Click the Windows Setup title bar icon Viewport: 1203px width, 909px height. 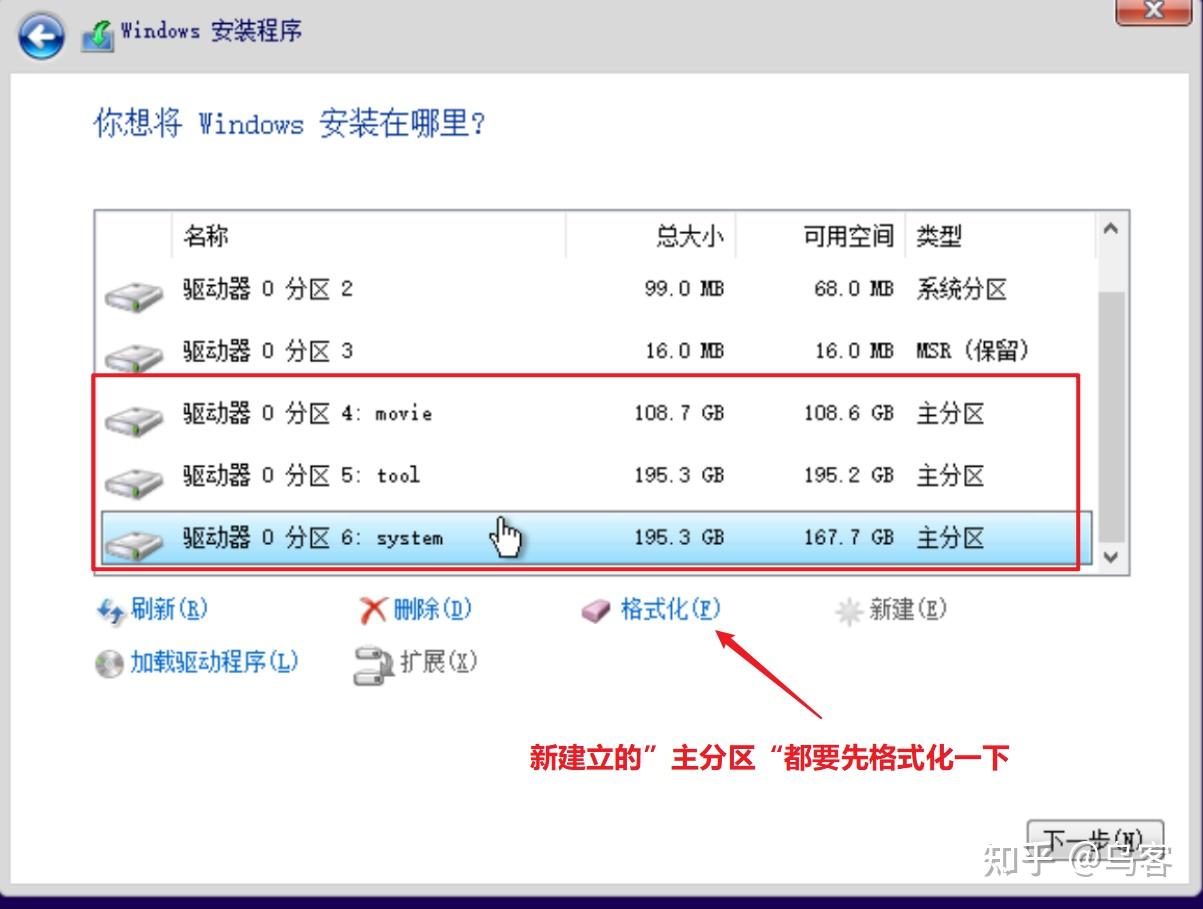tap(95, 30)
